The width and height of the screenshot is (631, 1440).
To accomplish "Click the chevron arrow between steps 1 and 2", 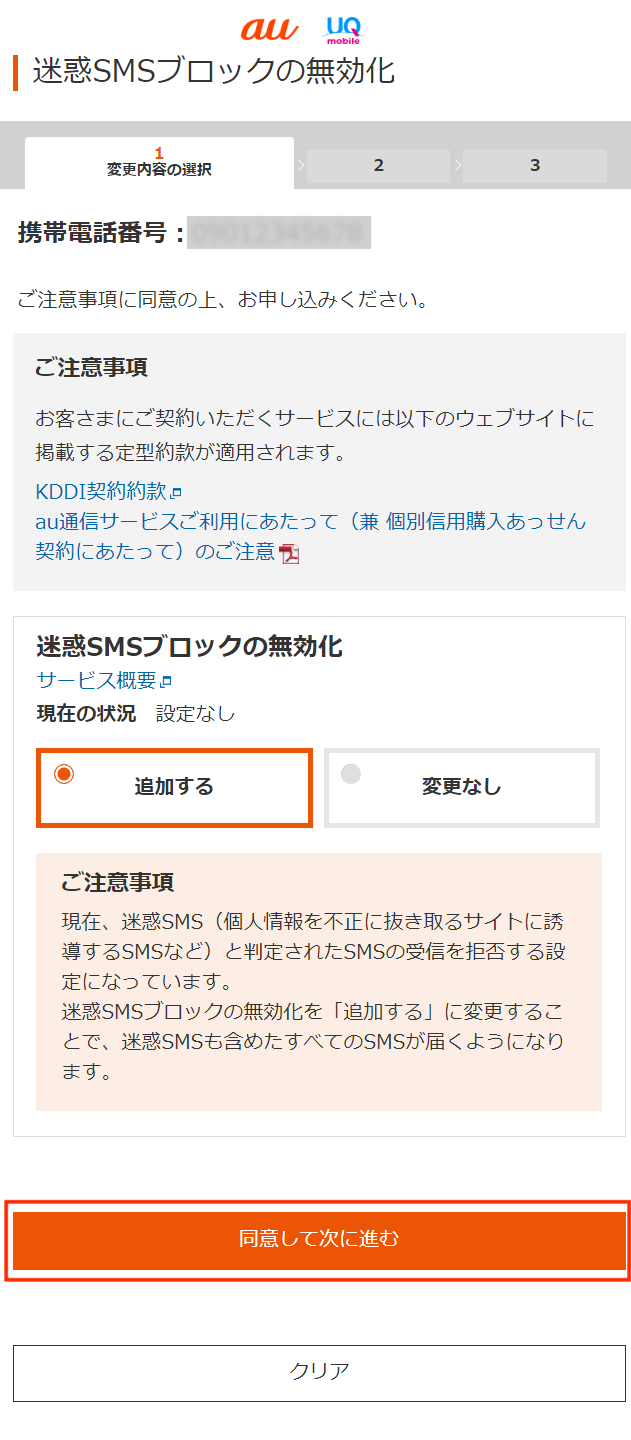I will tap(300, 166).
